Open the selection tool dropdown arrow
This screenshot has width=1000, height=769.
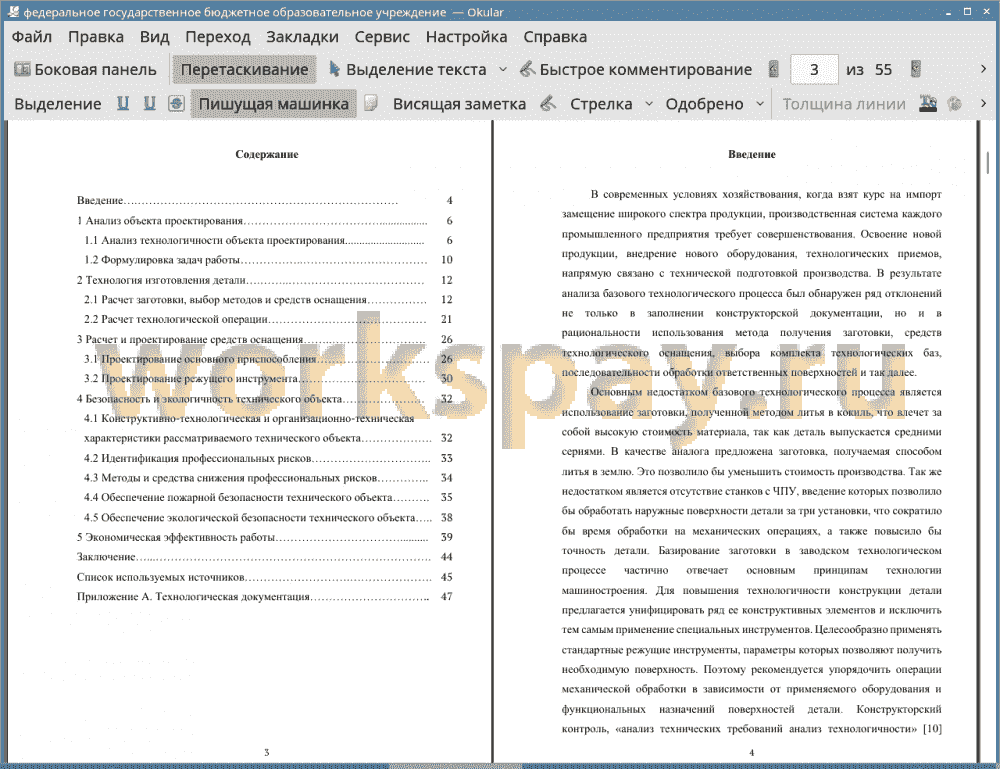(503, 70)
